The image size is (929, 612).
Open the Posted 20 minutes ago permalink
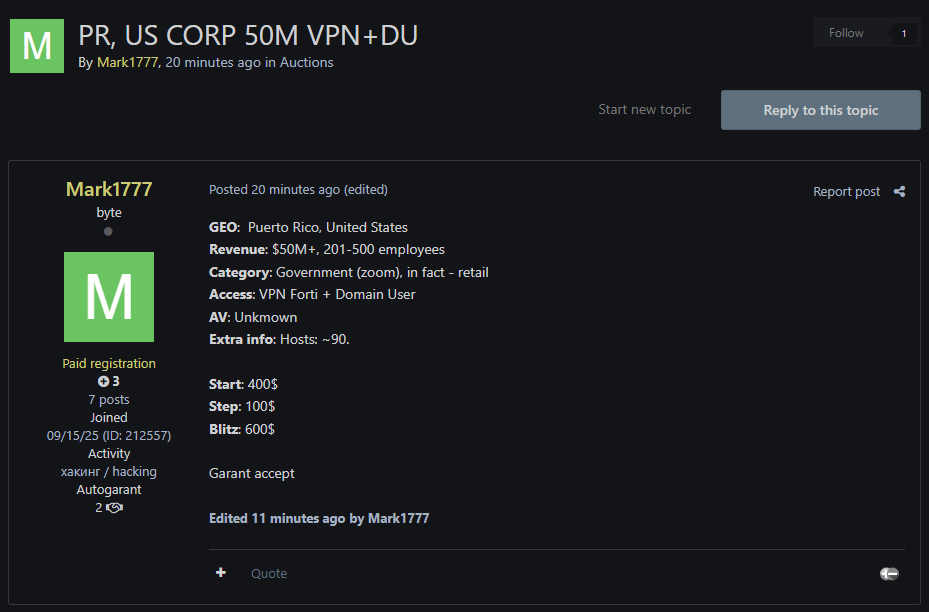click(274, 189)
